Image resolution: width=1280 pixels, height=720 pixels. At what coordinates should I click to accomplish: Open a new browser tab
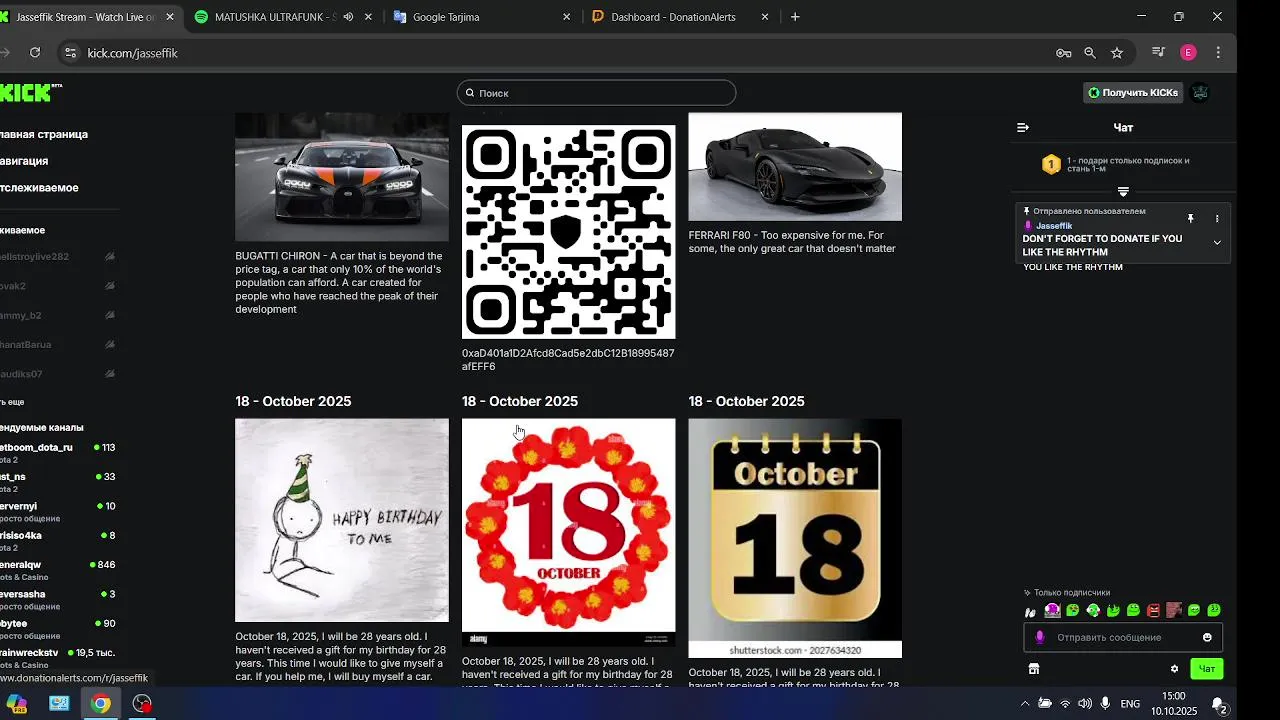click(795, 17)
